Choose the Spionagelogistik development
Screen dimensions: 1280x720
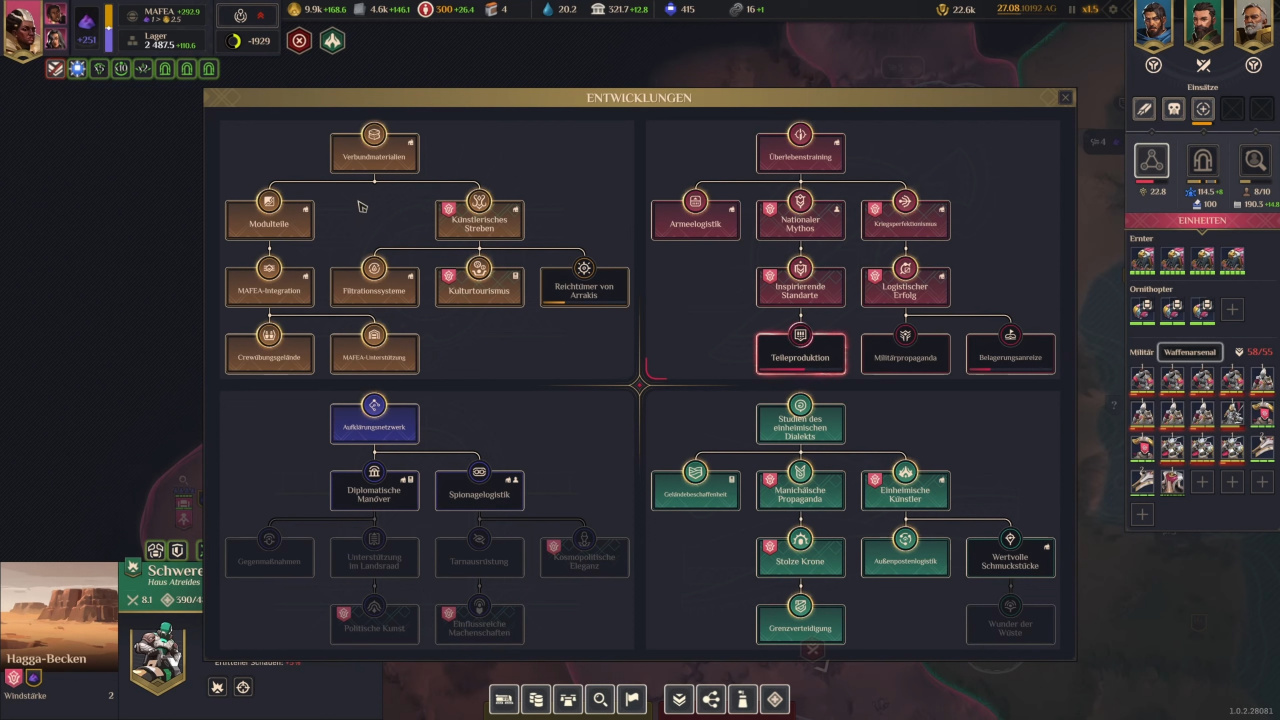(x=479, y=491)
